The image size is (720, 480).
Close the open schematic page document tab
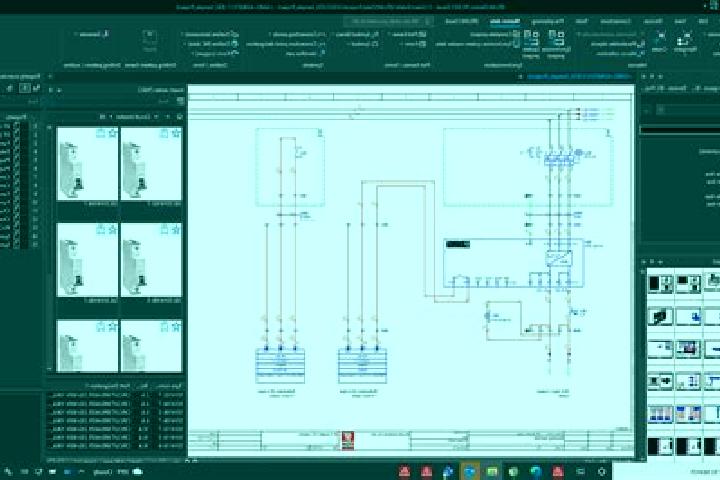pos(520,77)
